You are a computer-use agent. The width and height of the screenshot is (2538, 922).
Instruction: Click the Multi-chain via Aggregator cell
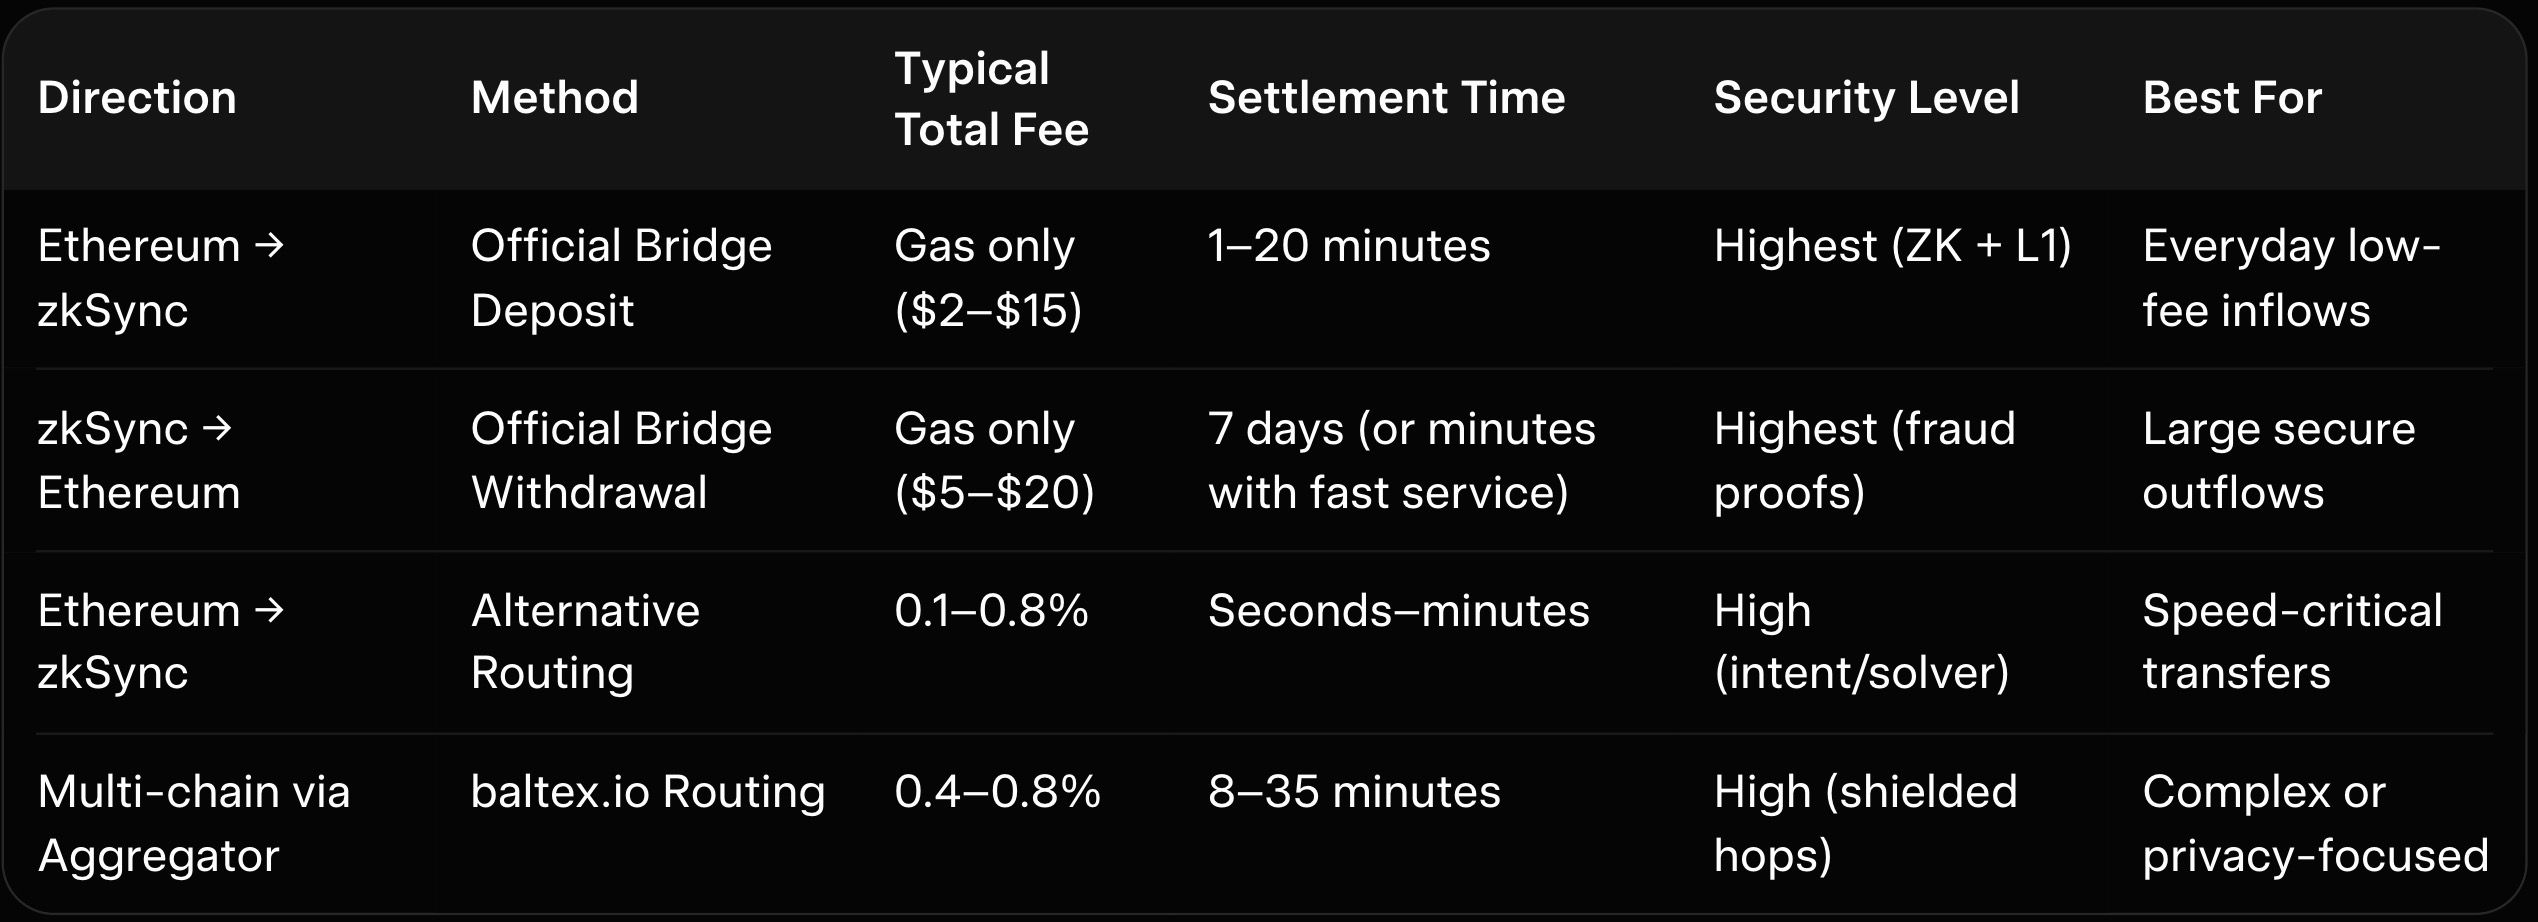pyautogui.click(x=193, y=823)
